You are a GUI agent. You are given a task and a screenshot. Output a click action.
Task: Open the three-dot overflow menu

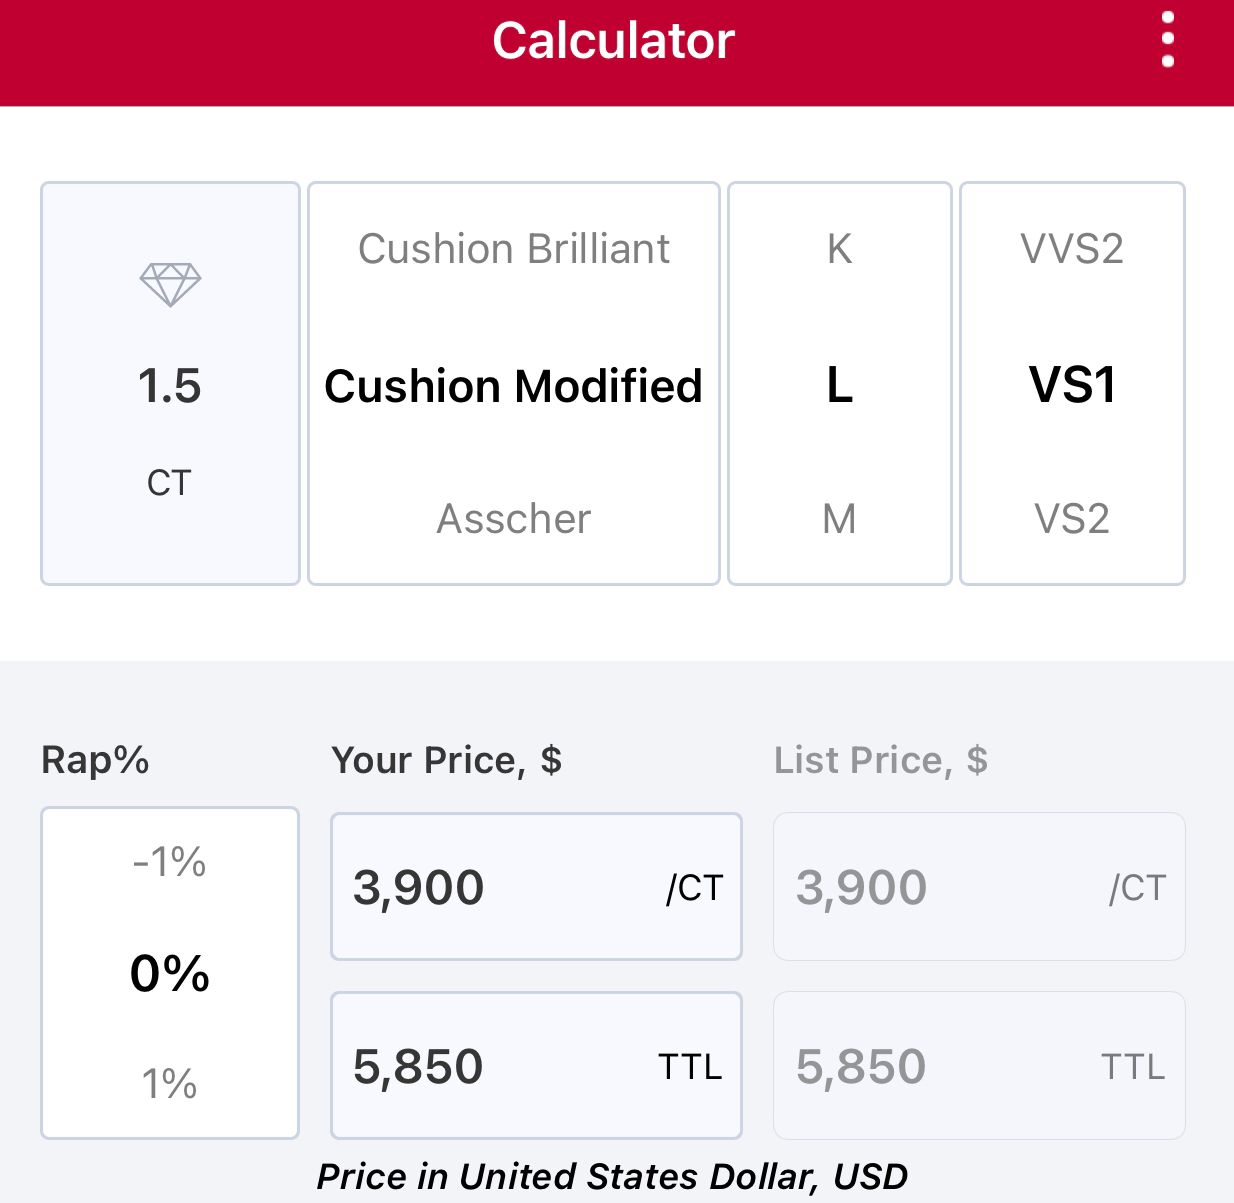1167,41
